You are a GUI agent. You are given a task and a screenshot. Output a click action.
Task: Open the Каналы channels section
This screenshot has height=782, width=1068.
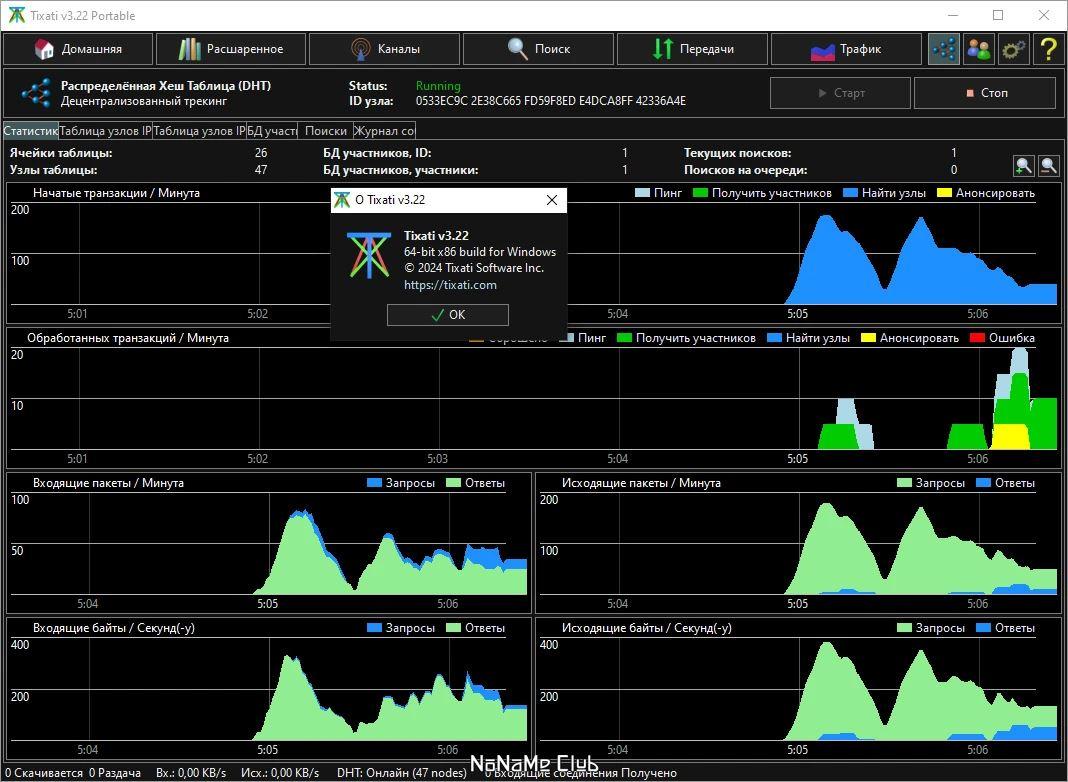(384, 49)
